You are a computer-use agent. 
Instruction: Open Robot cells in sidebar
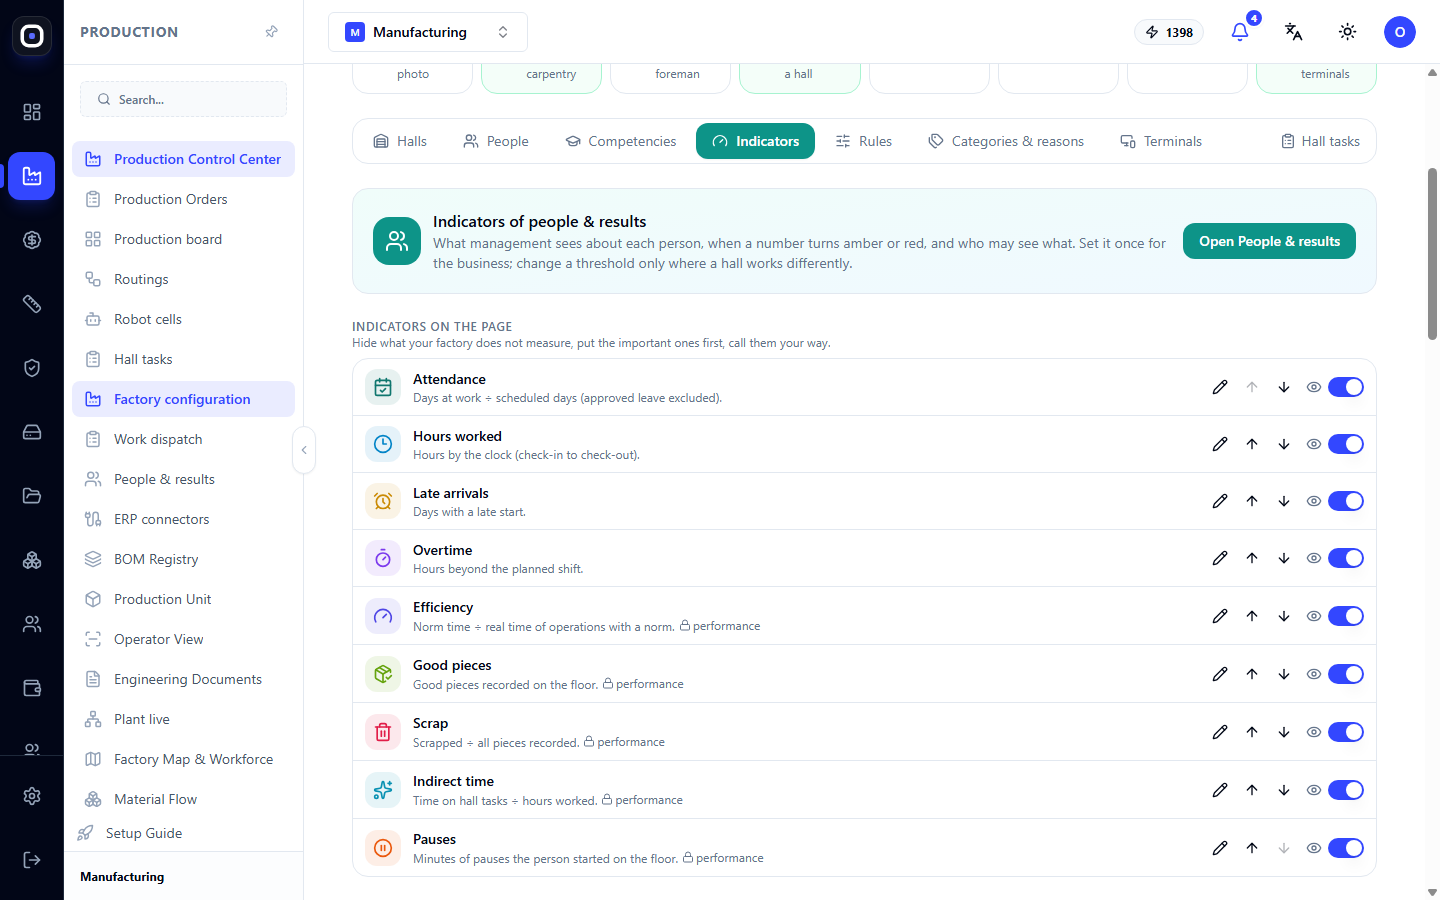[x=183, y=319]
